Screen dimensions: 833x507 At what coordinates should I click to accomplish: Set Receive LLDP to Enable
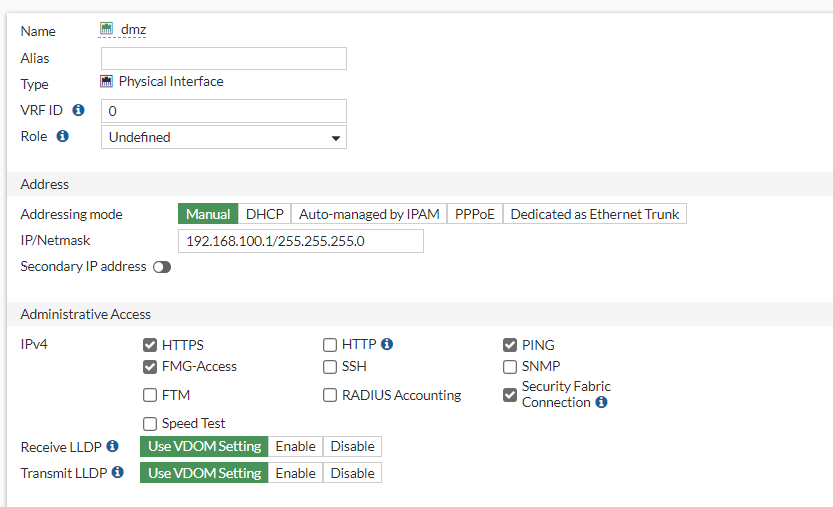(x=295, y=446)
